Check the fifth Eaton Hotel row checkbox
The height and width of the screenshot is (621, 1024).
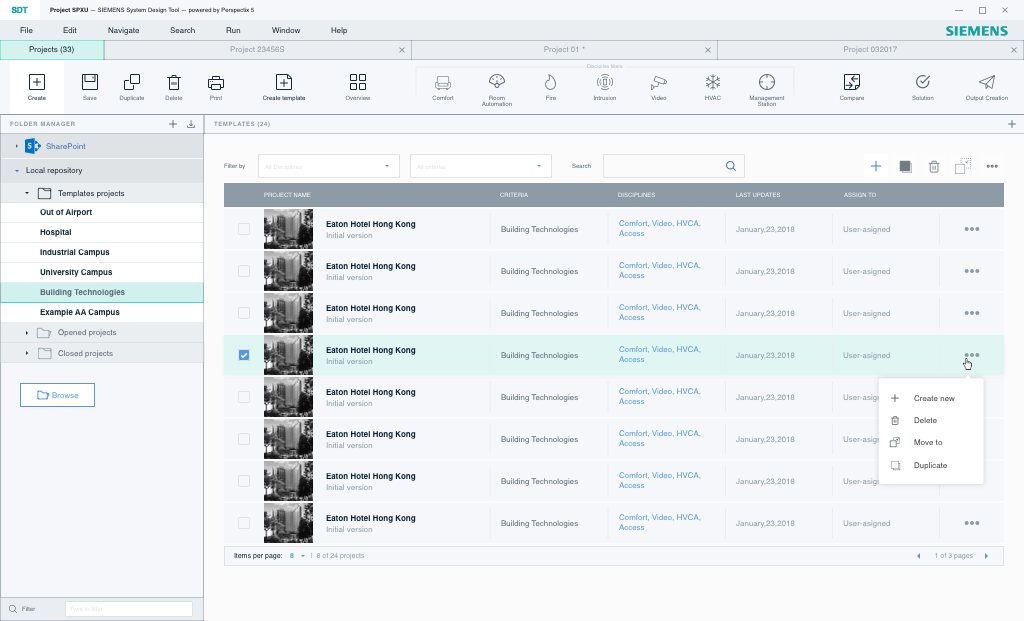(244, 397)
